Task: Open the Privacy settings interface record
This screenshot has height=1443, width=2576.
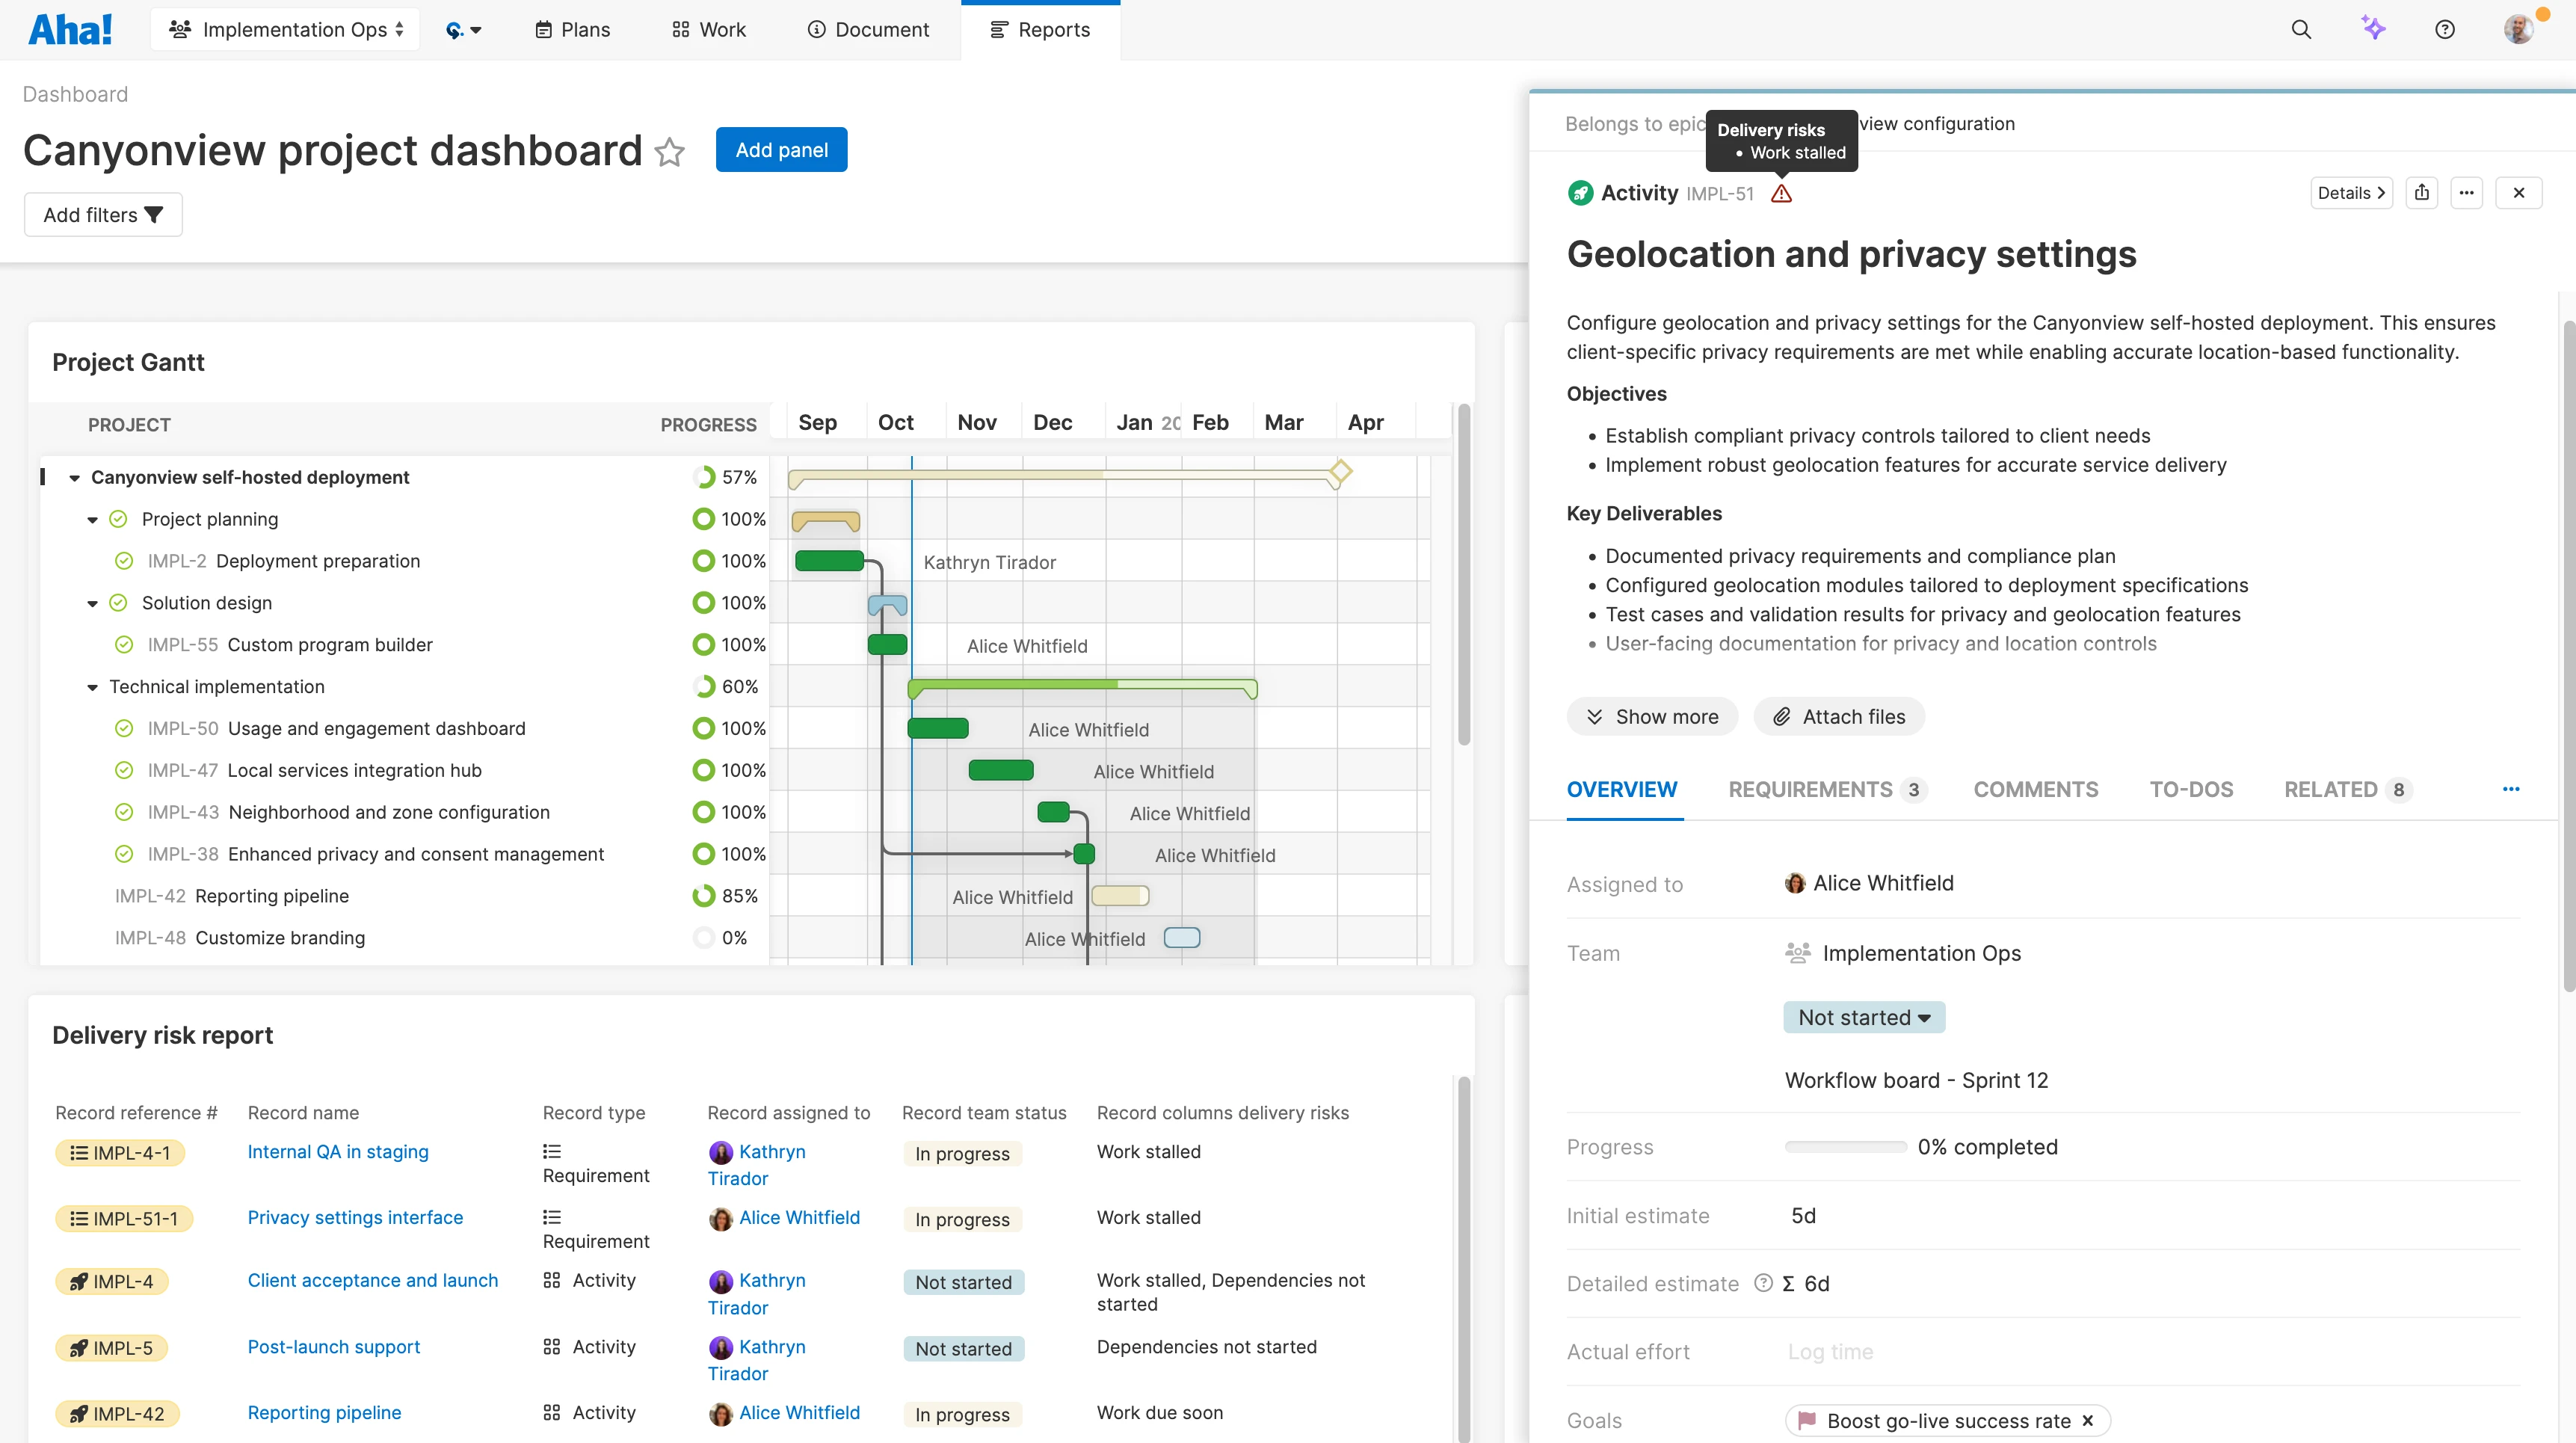Action: point(355,1217)
